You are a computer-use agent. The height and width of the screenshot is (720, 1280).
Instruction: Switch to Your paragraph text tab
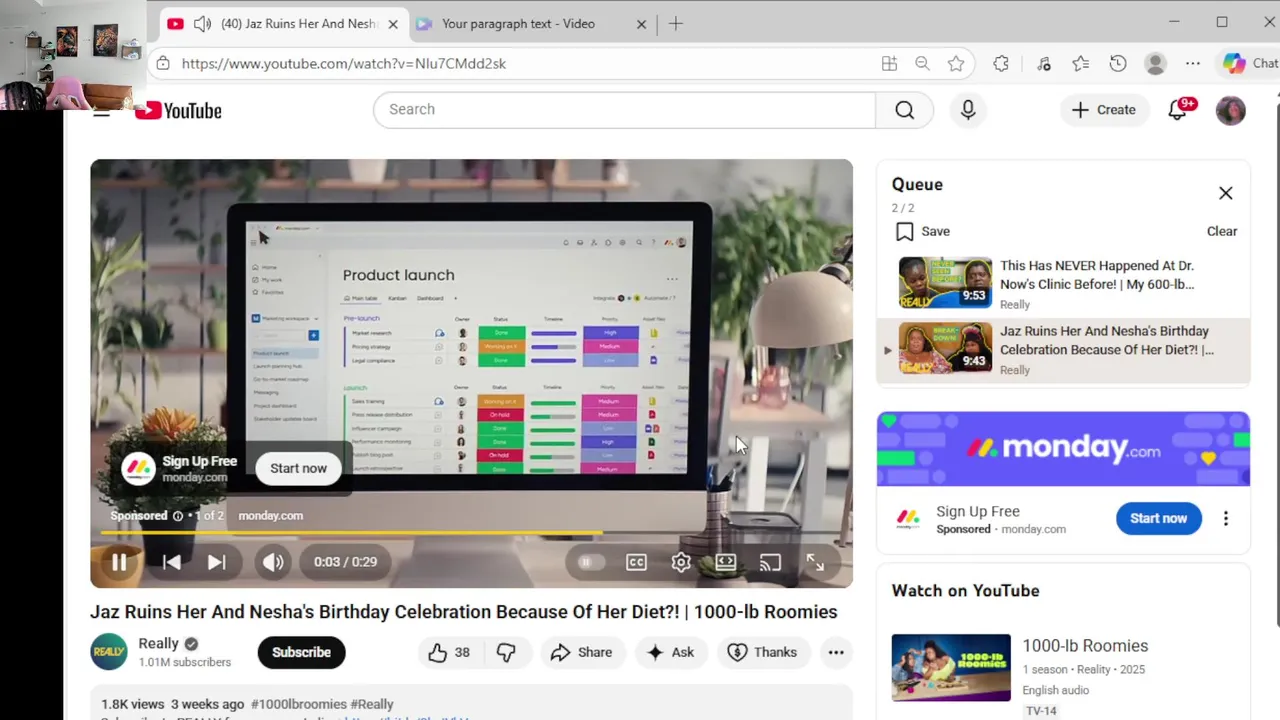[x=530, y=24]
